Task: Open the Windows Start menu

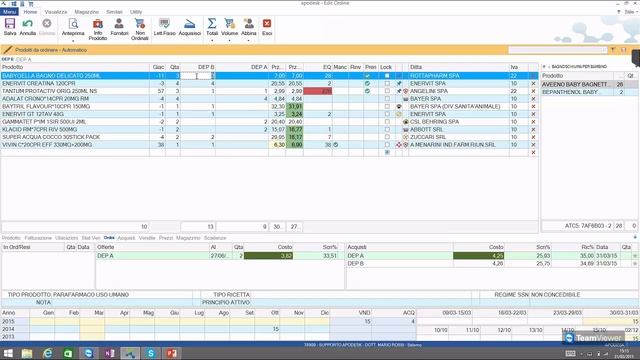Action: 8,353
